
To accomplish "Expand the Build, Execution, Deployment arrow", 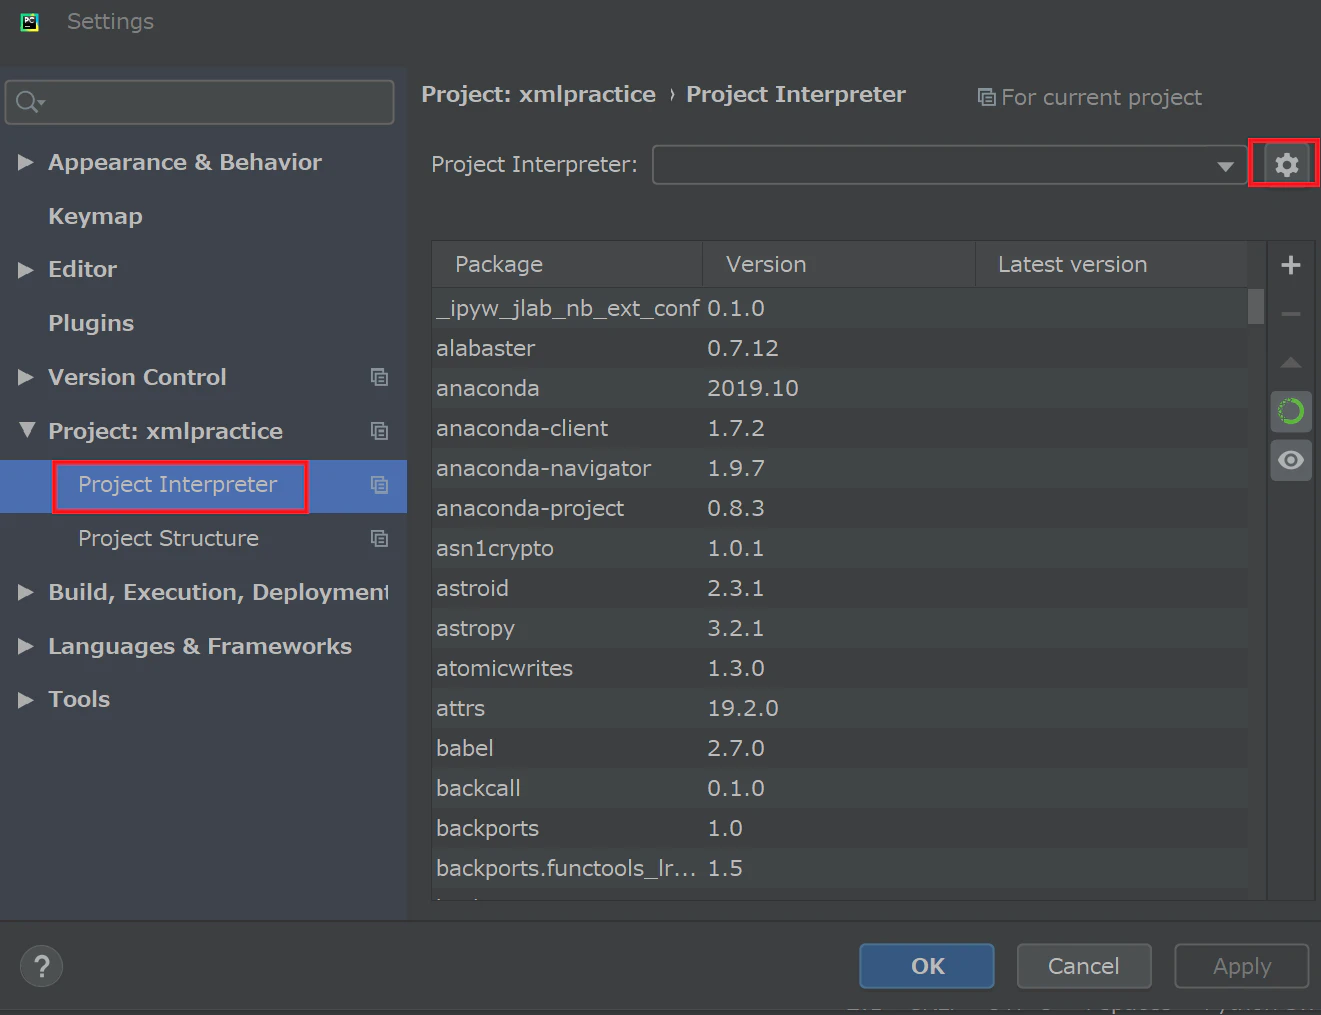I will point(26,592).
